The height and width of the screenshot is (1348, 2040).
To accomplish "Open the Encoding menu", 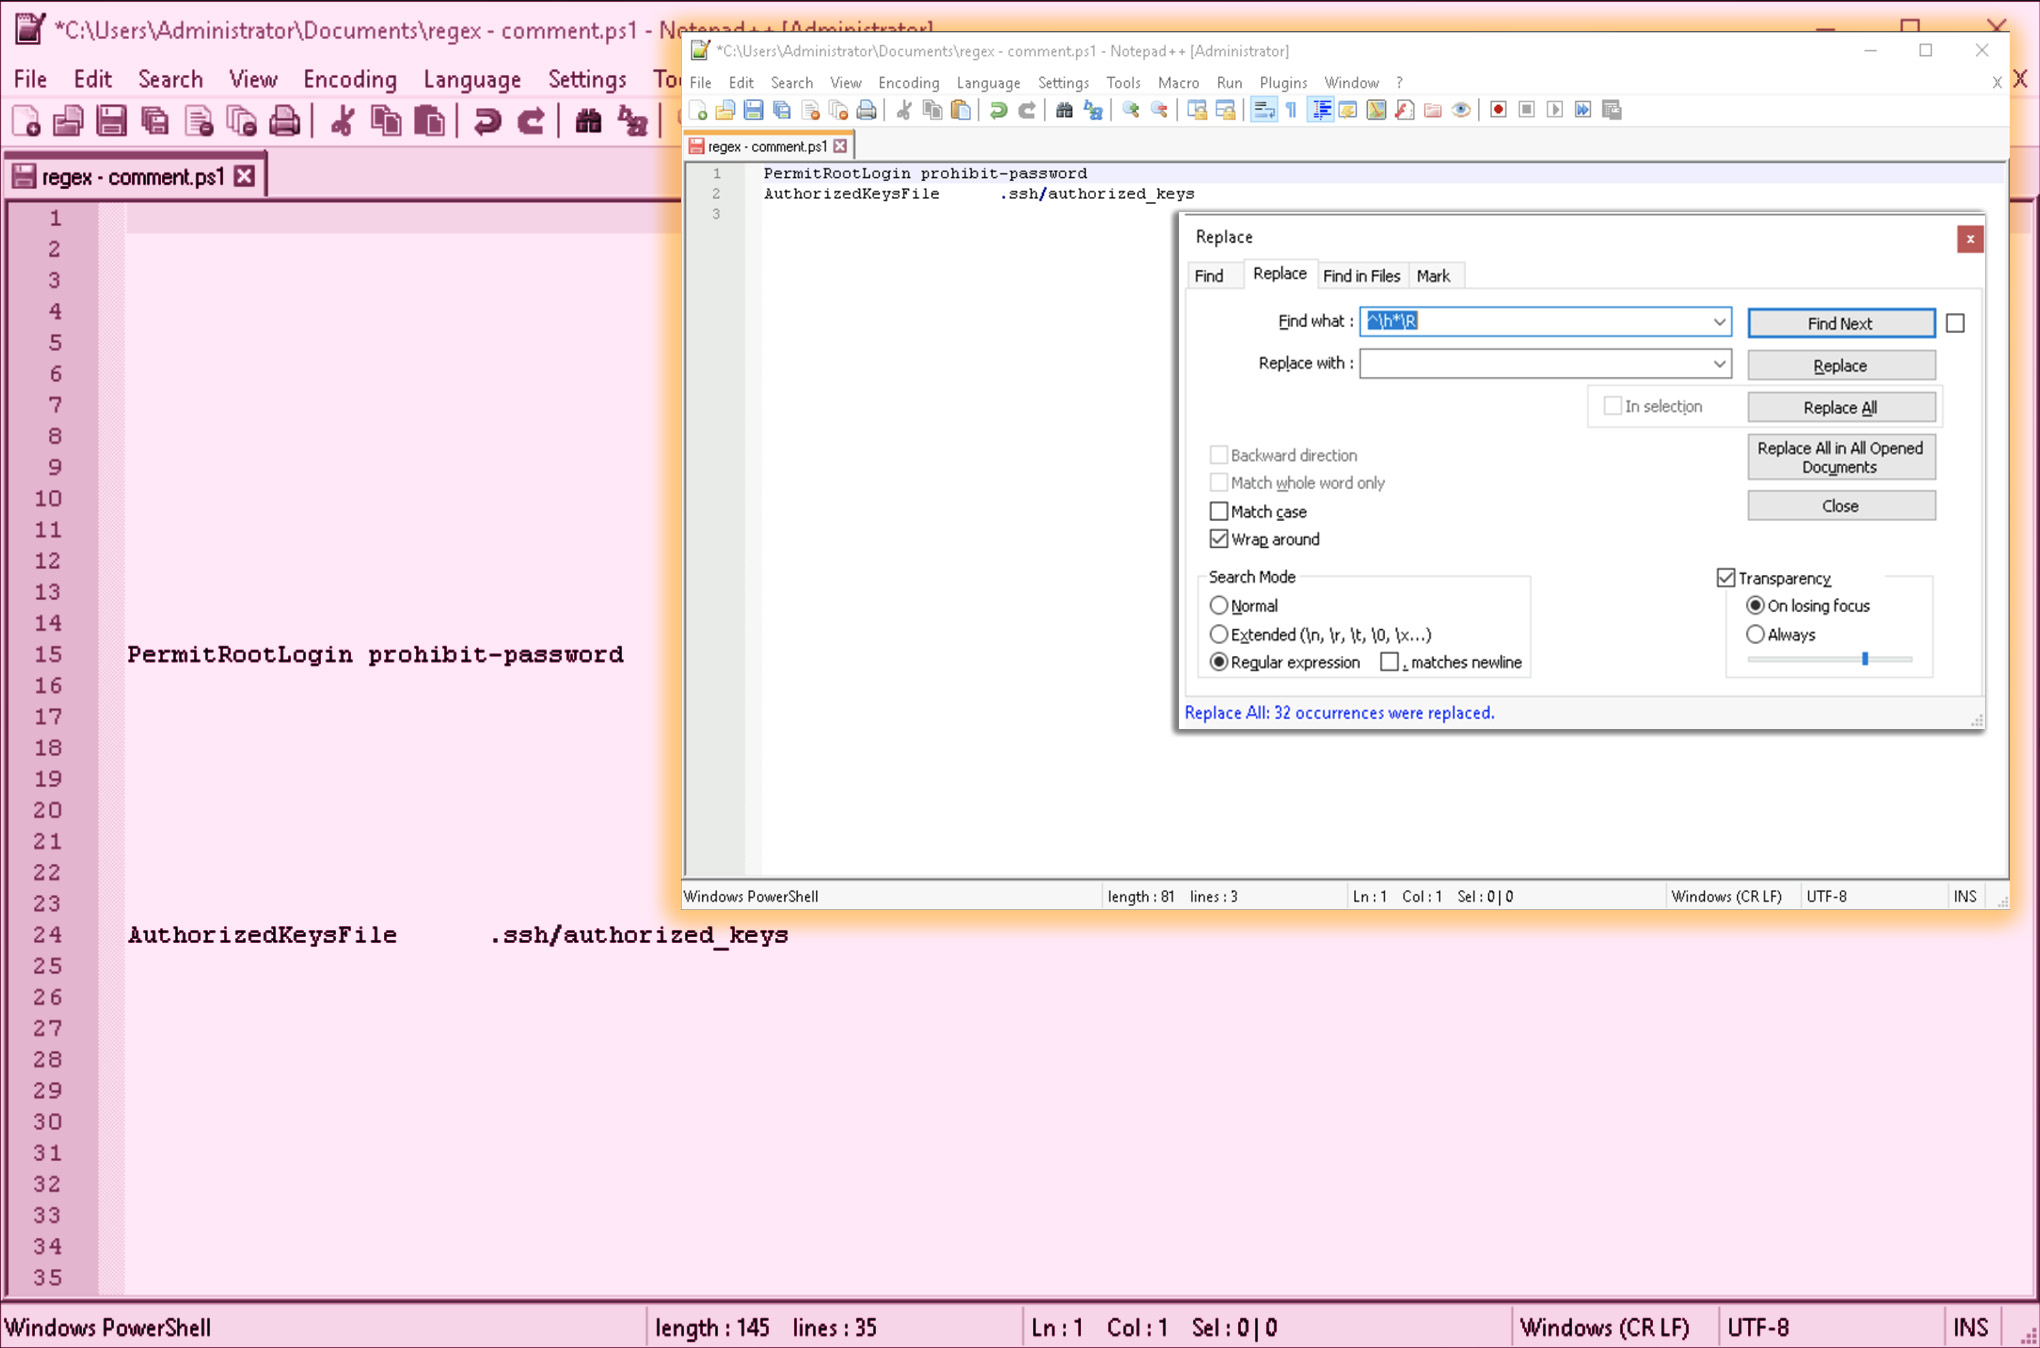I will coord(908,83).
